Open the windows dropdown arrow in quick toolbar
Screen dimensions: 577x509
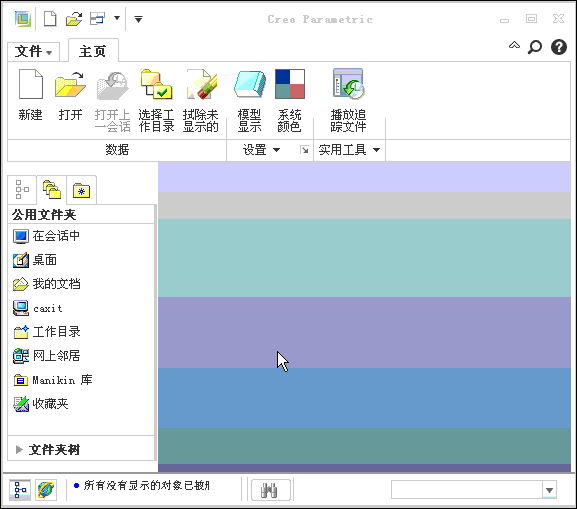click(117, 18)
